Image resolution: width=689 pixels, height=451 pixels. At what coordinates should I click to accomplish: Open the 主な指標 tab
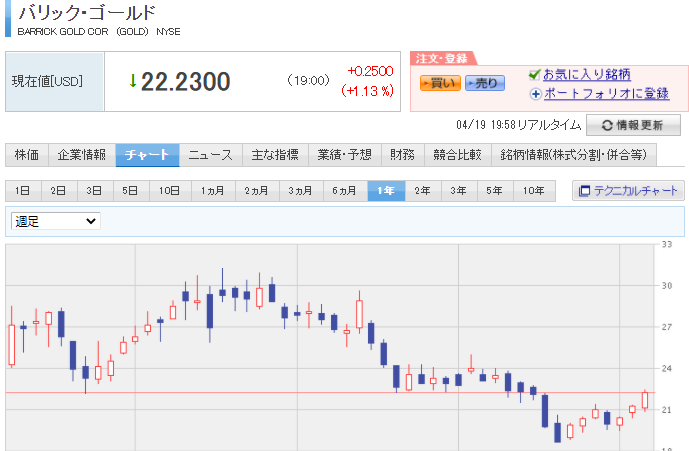tap(275, 155)
